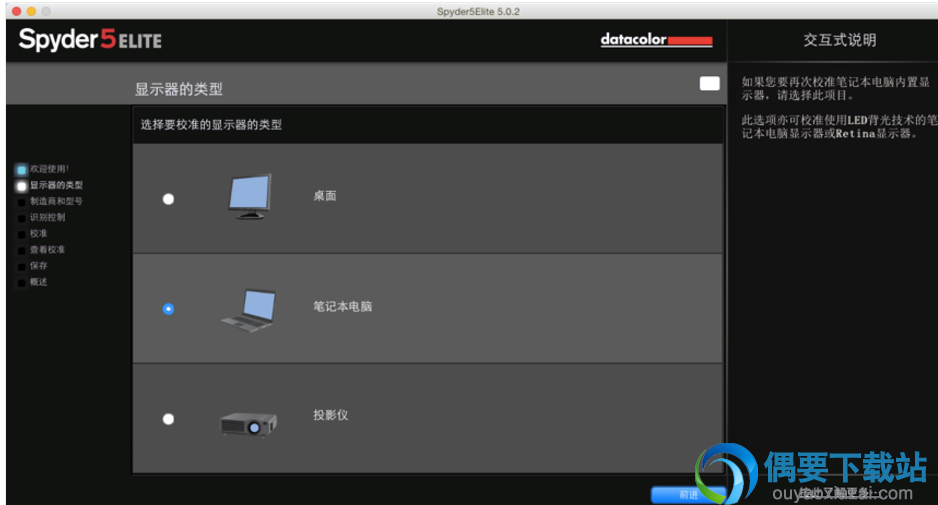Go to the 概述 step
938x505 pixels.
(38, 282)
